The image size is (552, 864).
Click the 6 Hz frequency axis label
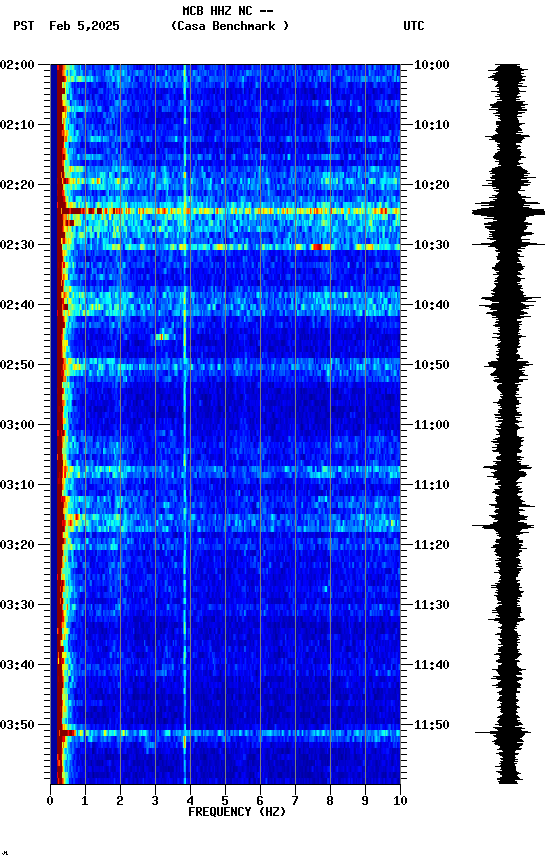click(260, 801)
